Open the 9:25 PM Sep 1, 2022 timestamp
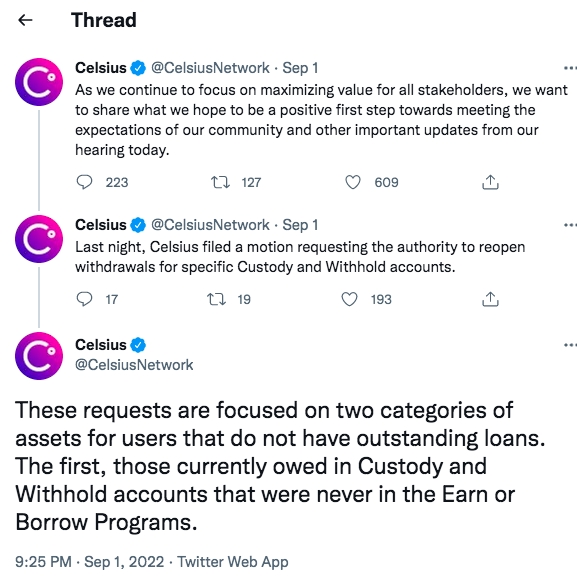Screen dimensions: 577x579 point(90,562)
